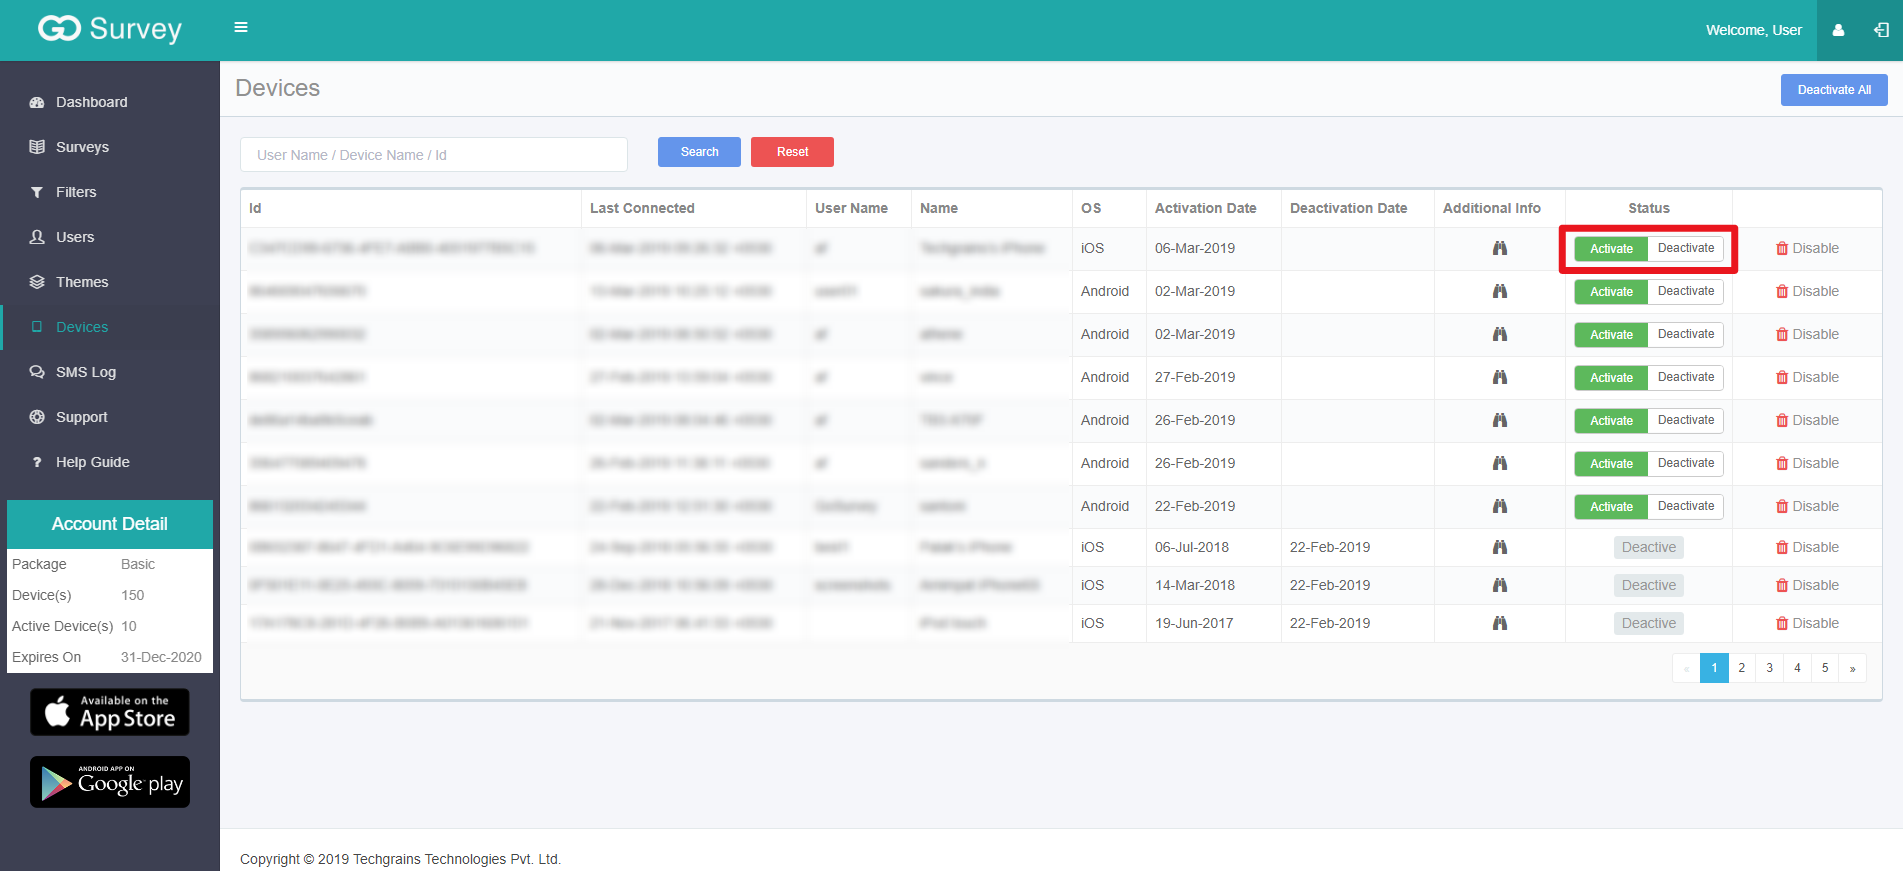Screen dimensions: 1903x871
Task: Open Help Guide in the sidebar
Action: point(110,462)
